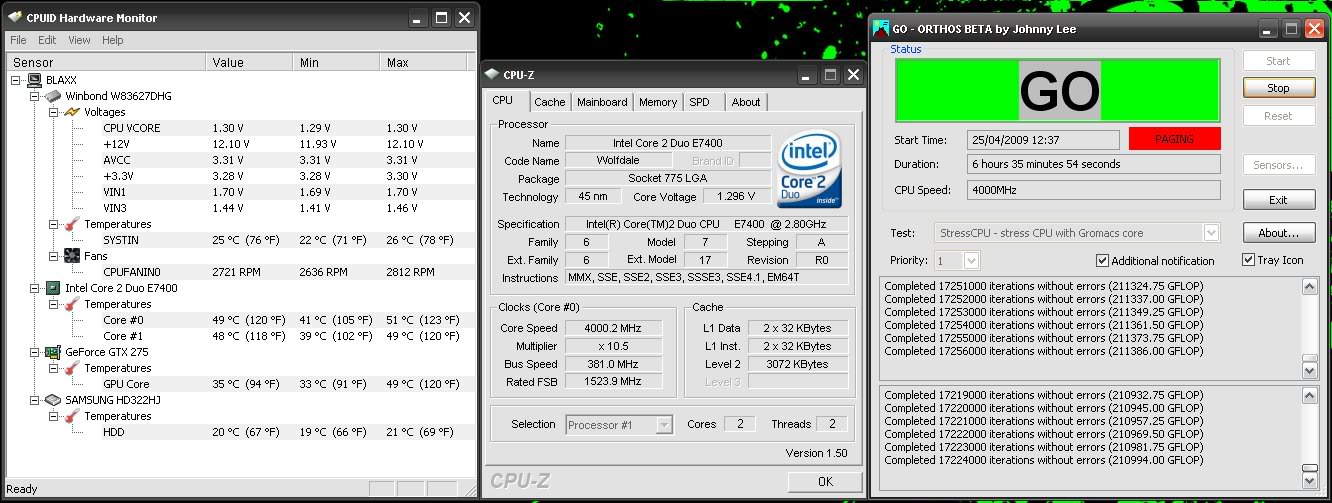Click the Core Speed value 4000.2 MHz
The width and height of the screenshot is (1332, 503).
click(x=614, y=328)
